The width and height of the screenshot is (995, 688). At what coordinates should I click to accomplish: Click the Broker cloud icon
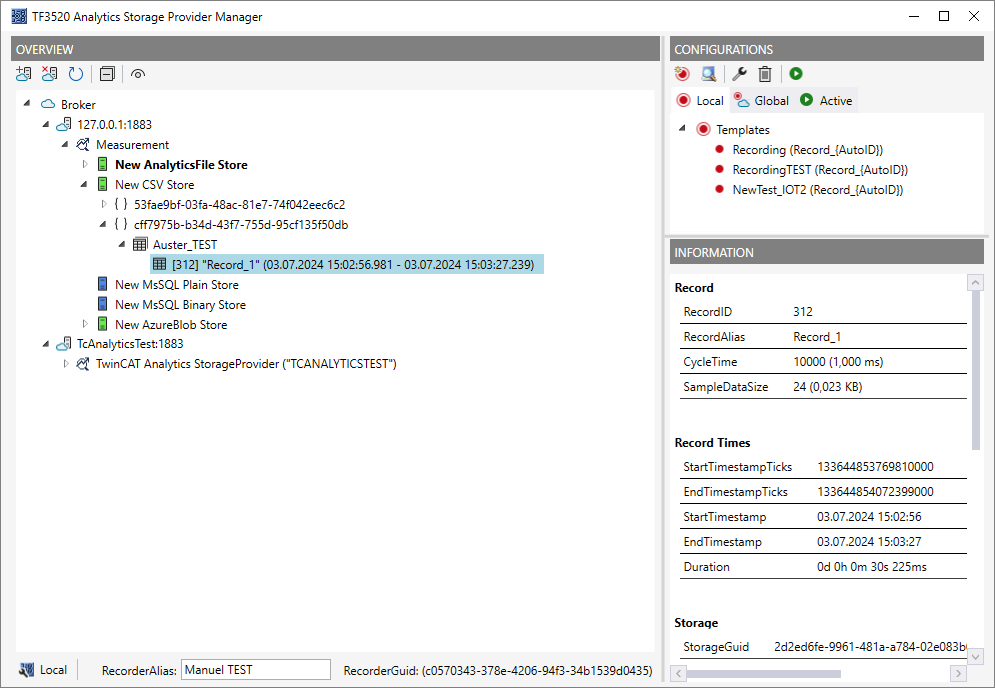click(48, 103)
